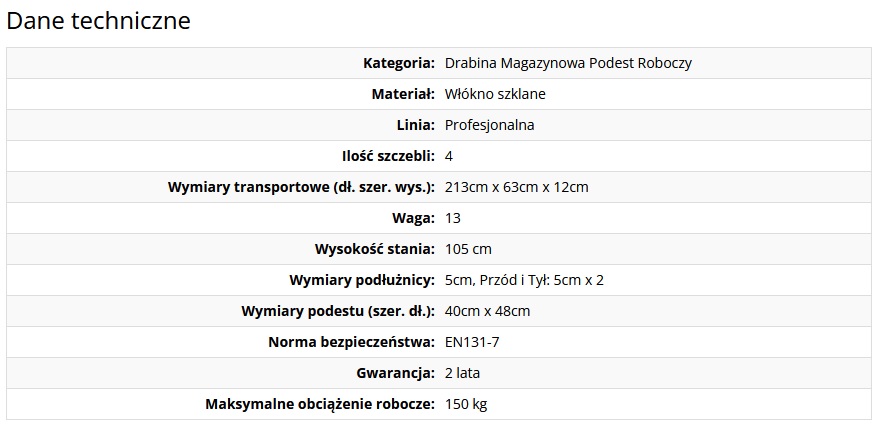The image size is (881, 424).
Task: Select the 'Włókno szklane' value
Action: tap(495, 94)
